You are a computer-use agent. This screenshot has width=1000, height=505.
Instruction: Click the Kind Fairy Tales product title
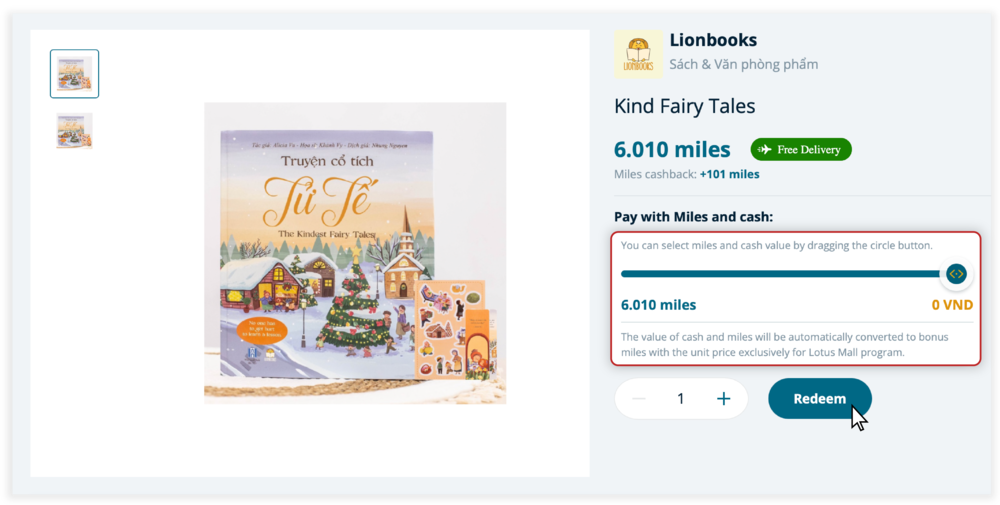684,106
